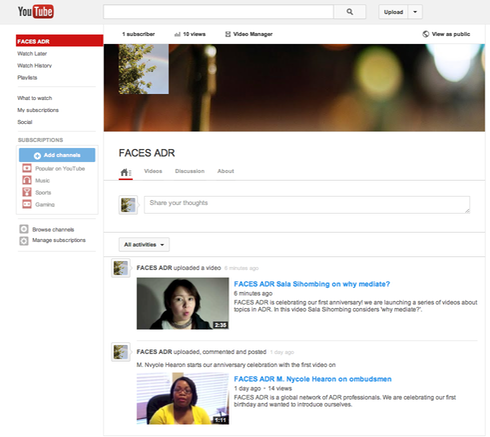Click the Sports channel icon

click(27, 192)
